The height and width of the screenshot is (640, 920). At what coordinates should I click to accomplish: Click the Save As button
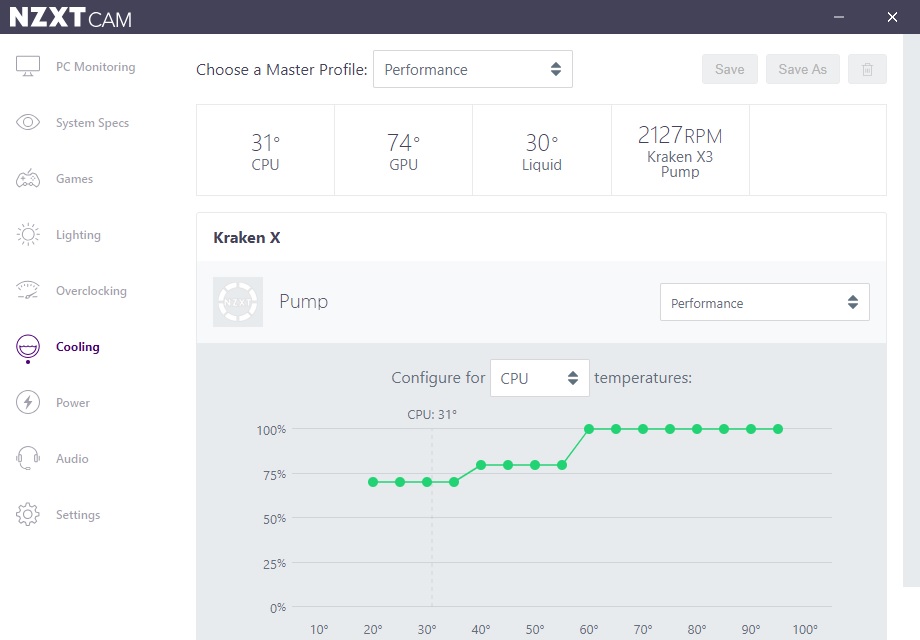[x=803, y=69]
